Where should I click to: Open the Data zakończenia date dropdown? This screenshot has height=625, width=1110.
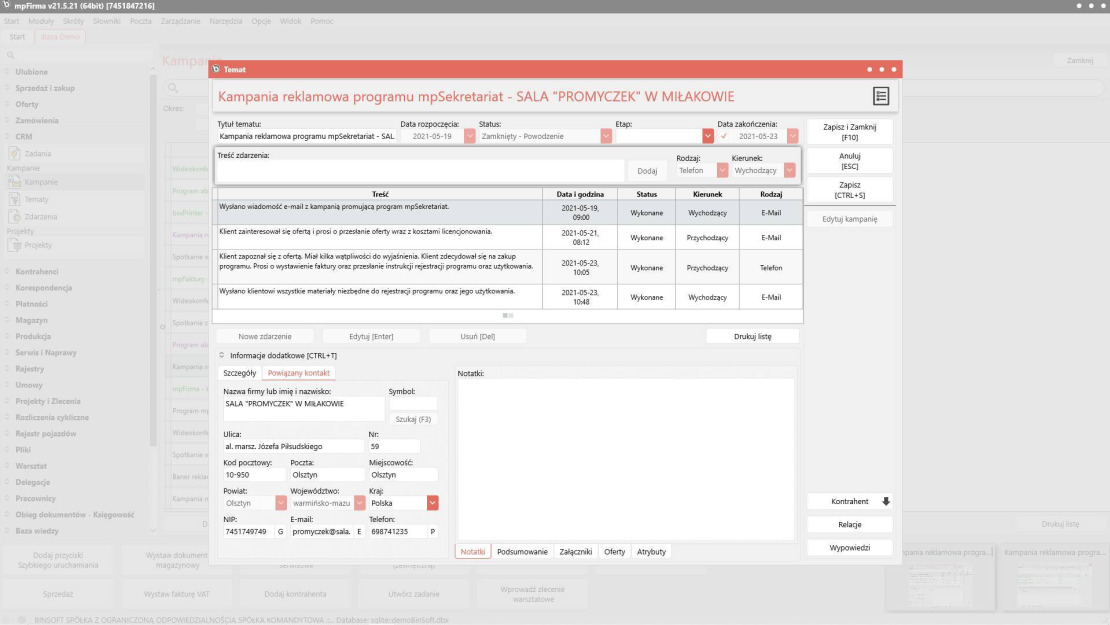(792, 136)
